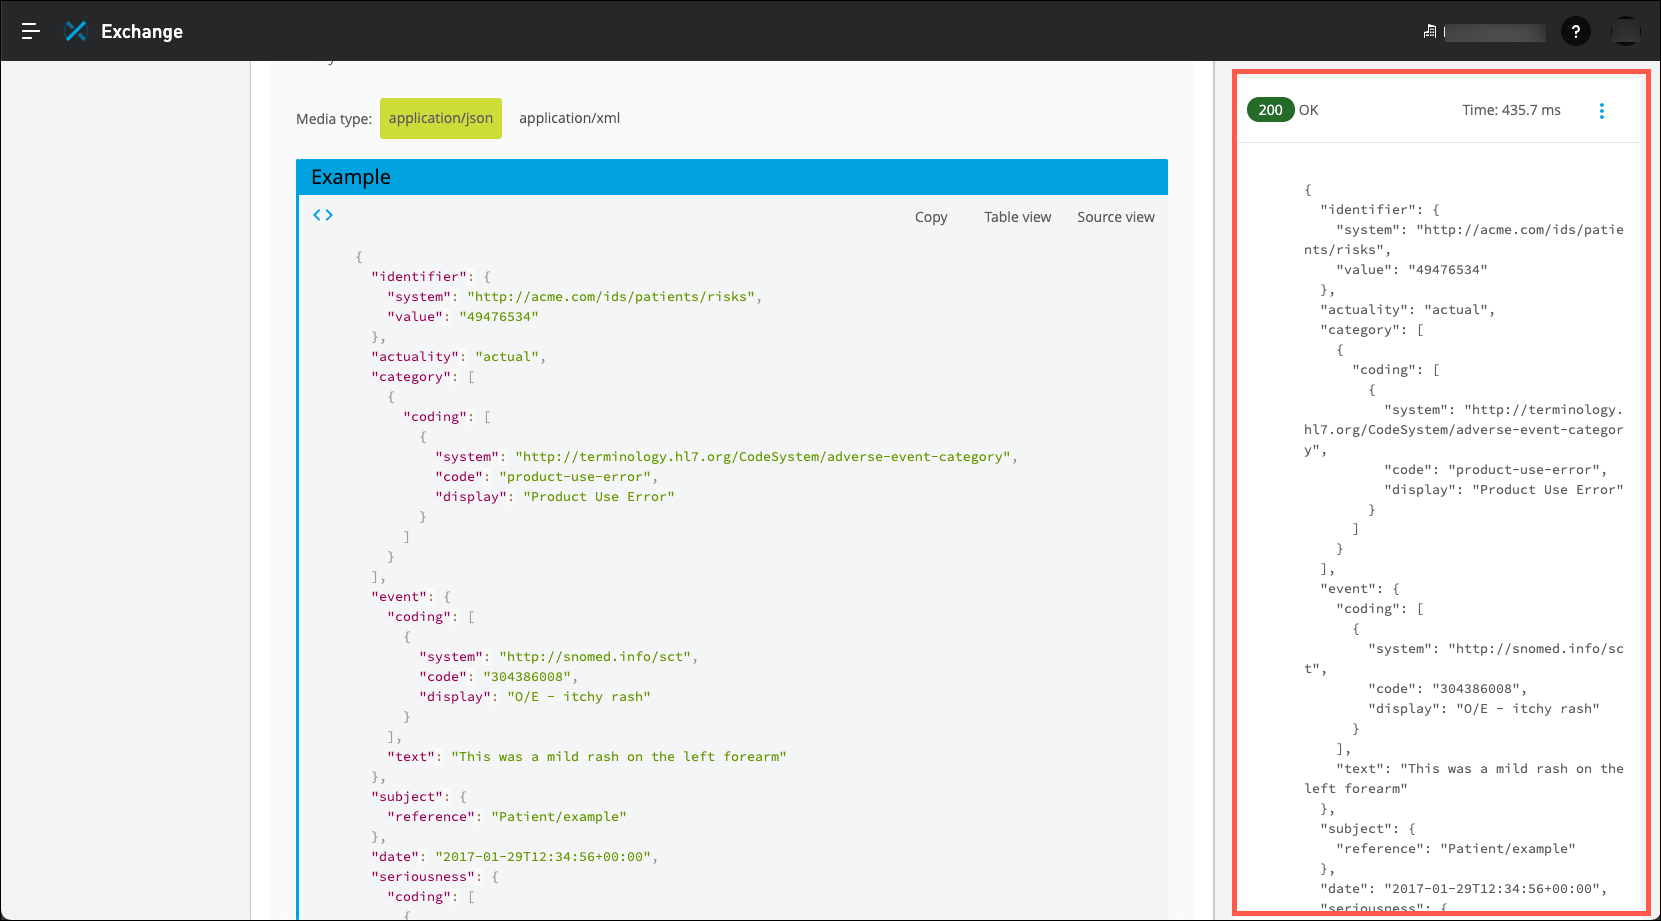Click the date value in Example panel
This screenshot has height=921, width=1661.
[x=543, y=857]
